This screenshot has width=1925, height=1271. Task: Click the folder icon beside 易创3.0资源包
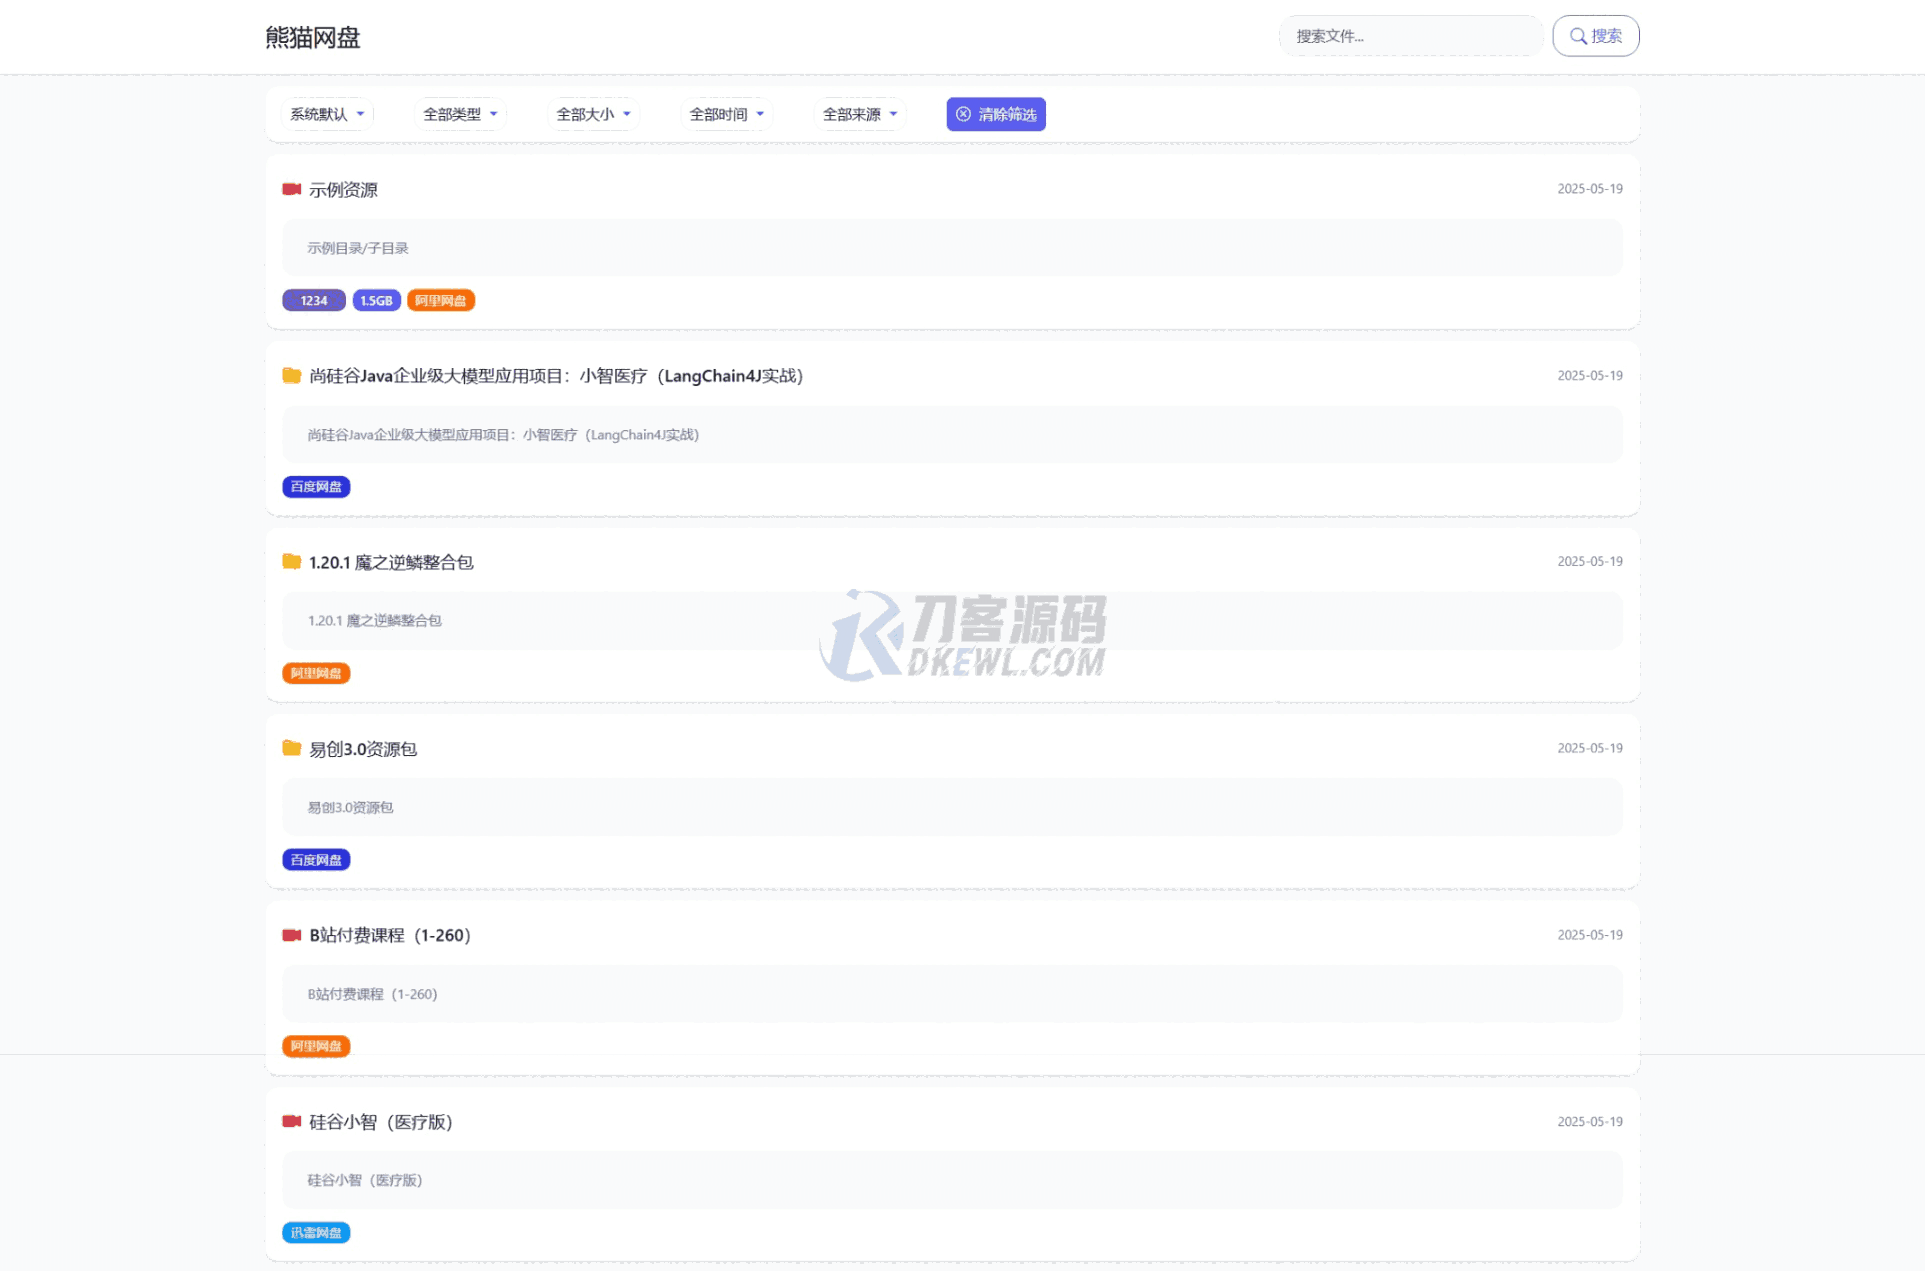(291, 748)
